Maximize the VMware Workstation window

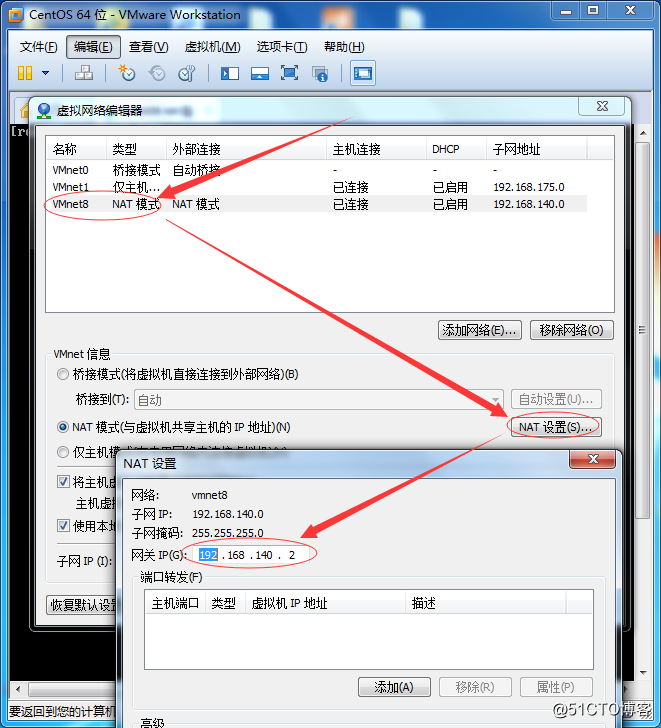(593, 11)
